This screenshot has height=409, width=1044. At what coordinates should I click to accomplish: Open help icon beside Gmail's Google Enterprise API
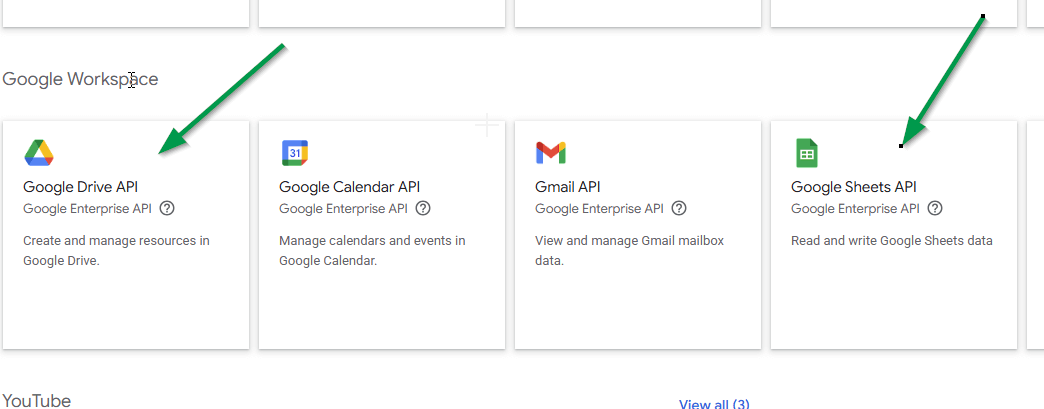(x=678, y=208)
